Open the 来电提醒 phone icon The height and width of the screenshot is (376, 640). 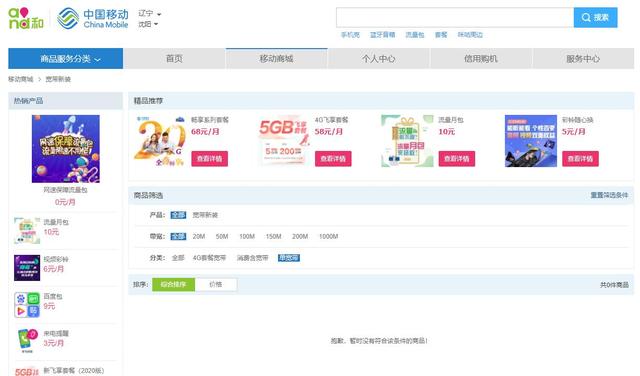(27, 340)
